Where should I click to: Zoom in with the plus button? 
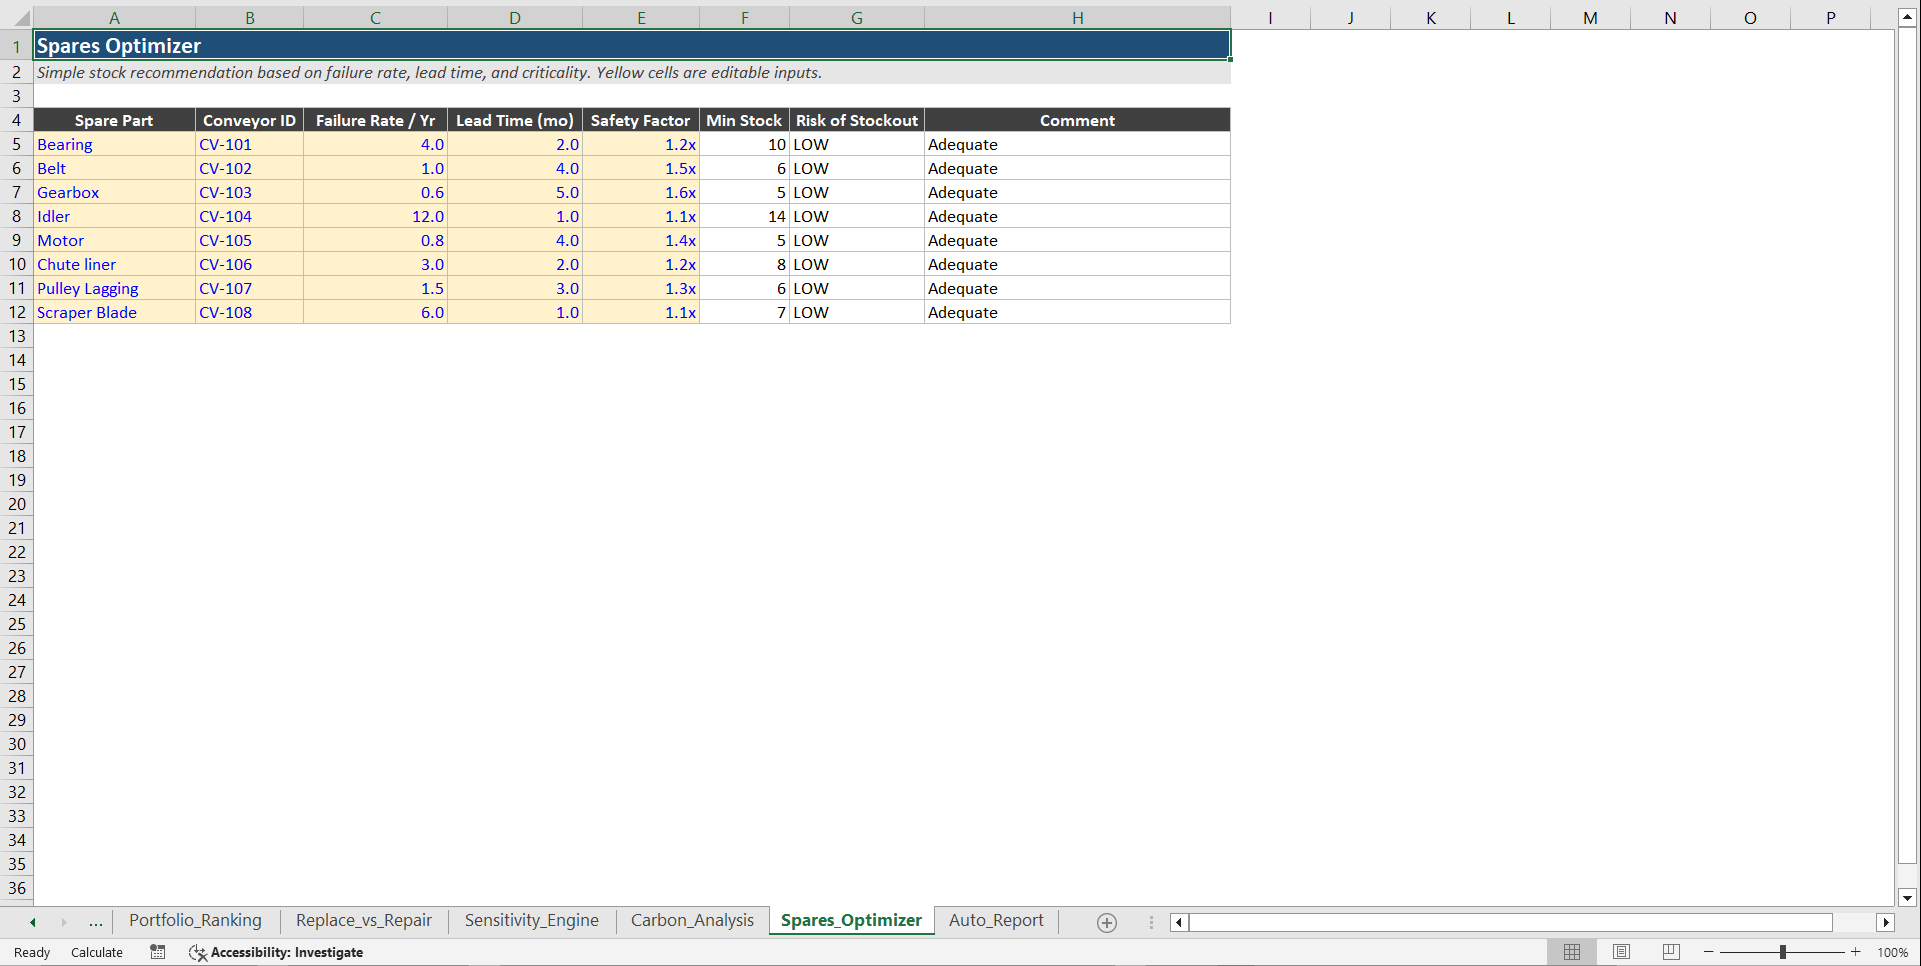[1856, 952]
